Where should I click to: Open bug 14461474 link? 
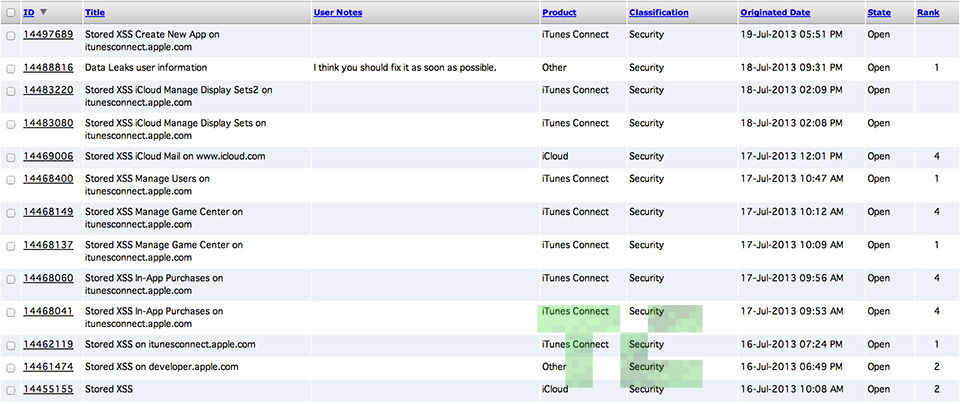48,367
